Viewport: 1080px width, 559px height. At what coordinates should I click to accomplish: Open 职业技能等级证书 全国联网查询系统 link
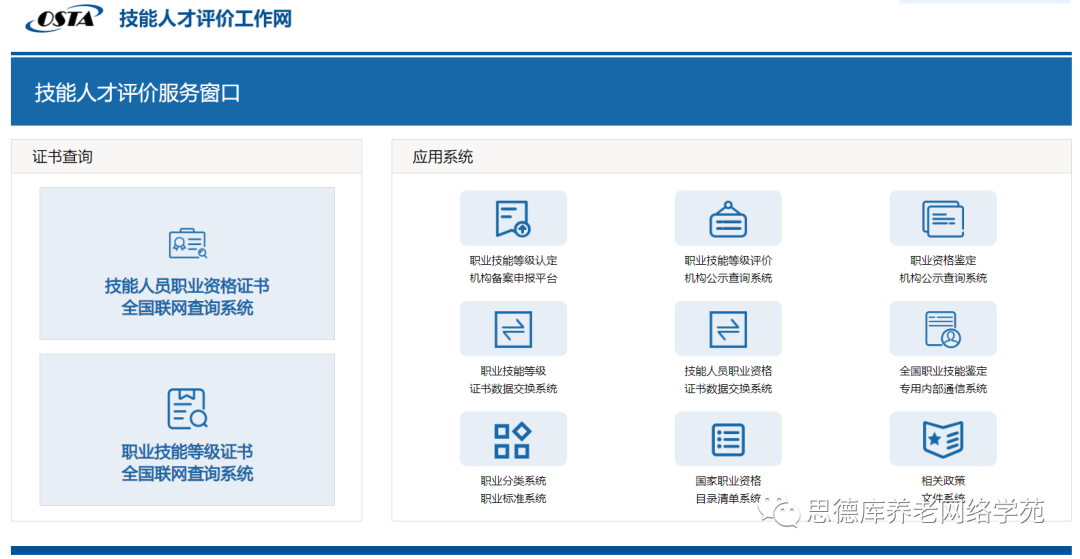187,463
